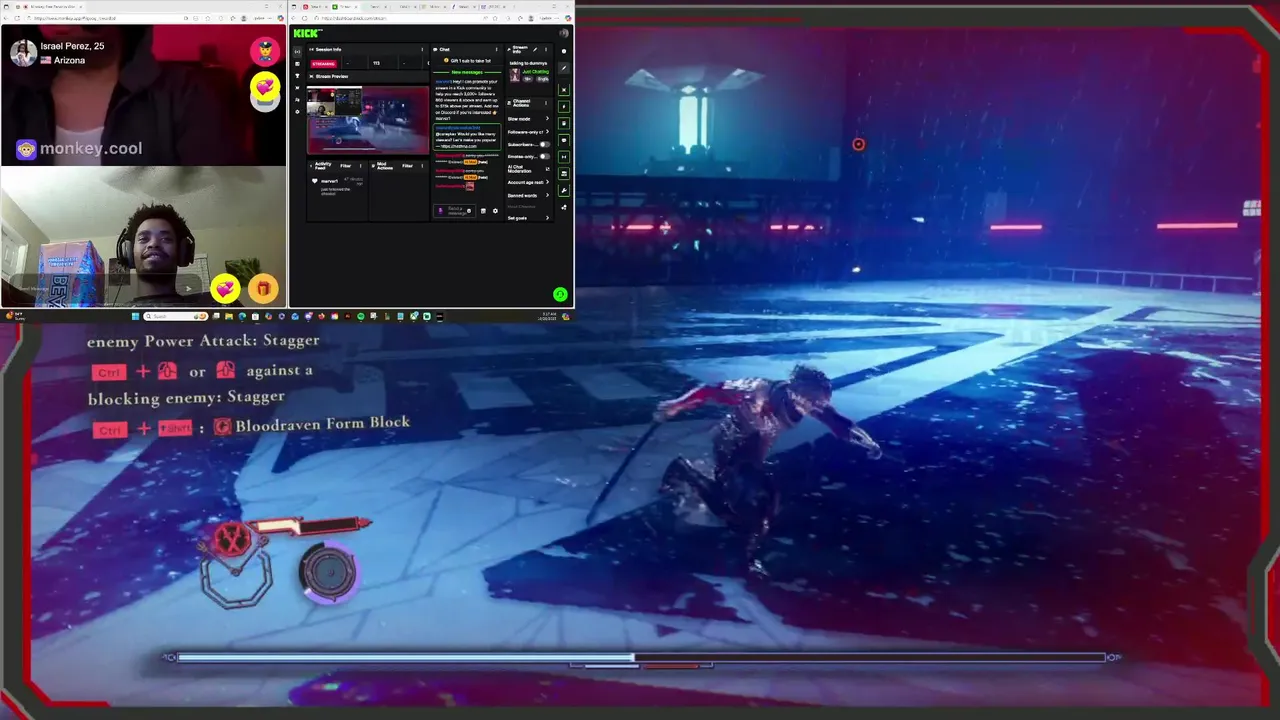Open the Spotify icon on the taskbar
This screenshot has width=1280, height=720.
[360, 316]
